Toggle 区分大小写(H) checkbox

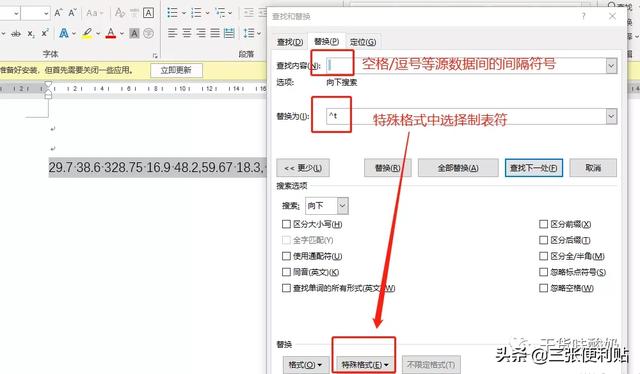(286, 224)
